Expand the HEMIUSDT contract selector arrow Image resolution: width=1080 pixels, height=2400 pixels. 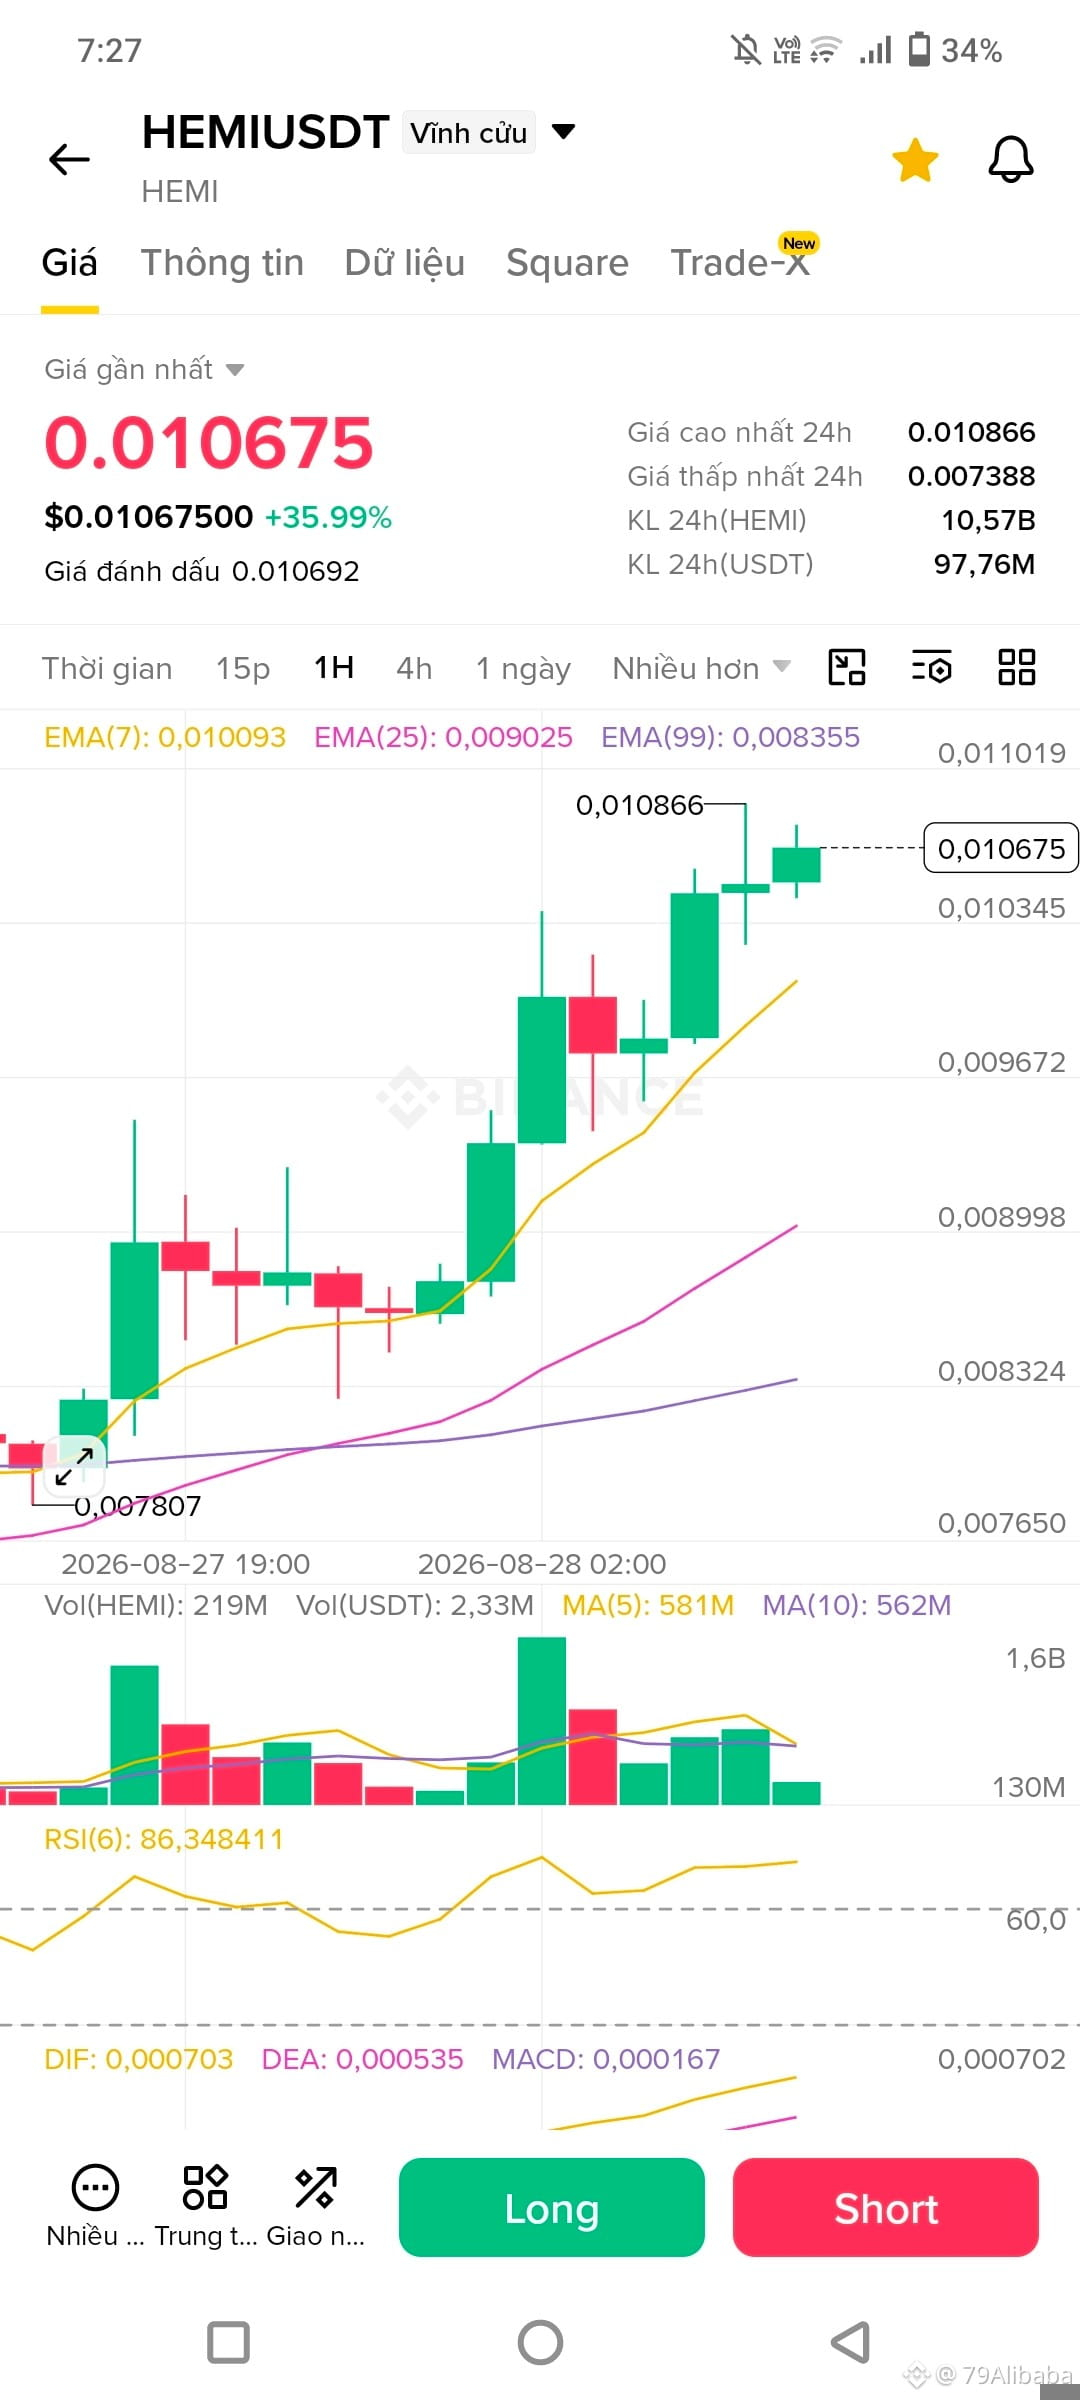pos(564,132)
